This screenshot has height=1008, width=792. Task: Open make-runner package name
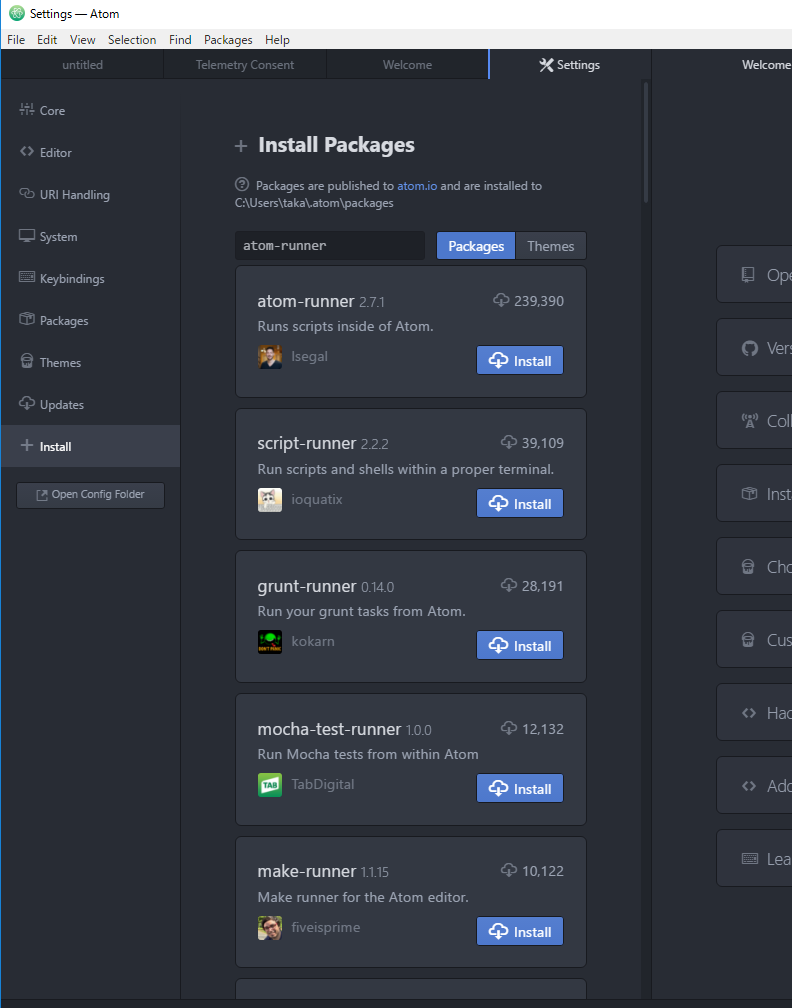coord(307,871)
